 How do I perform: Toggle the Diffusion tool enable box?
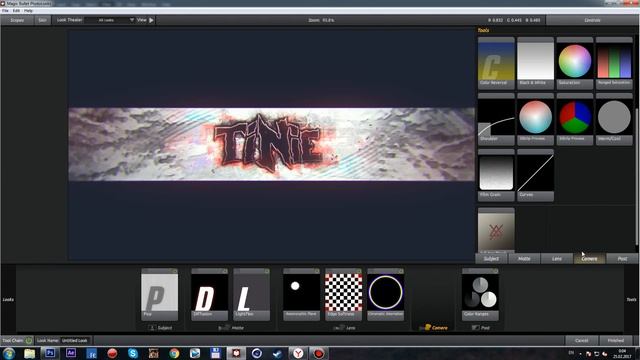click(225, 271)
